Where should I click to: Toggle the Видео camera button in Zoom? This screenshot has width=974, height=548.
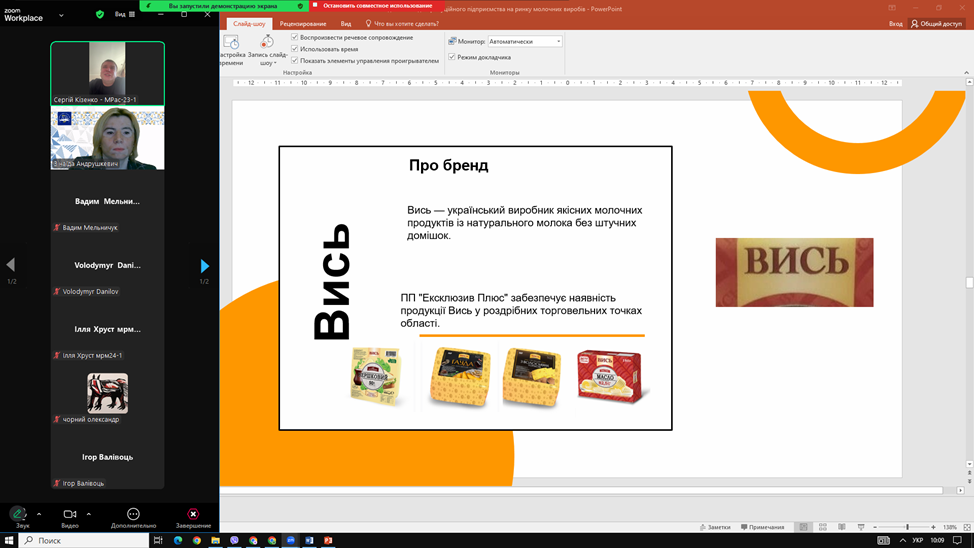(x=70, y=517)
